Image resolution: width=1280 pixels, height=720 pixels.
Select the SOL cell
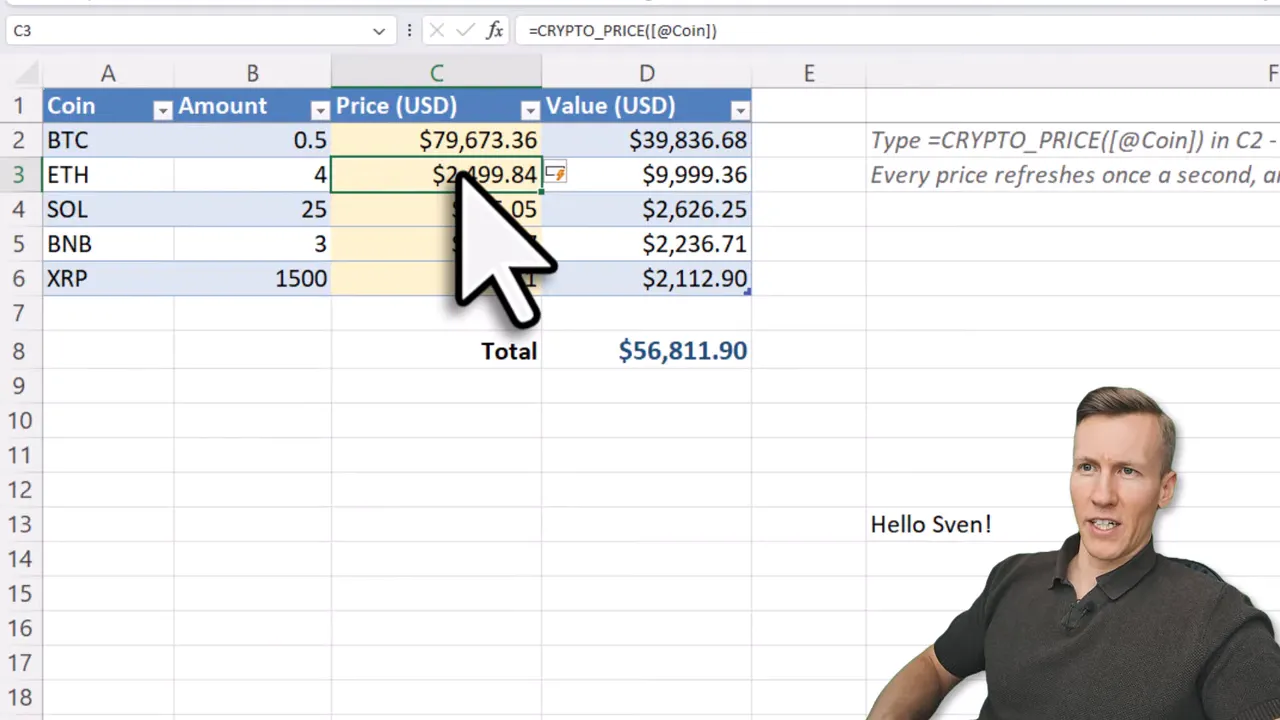click(108, 209)
